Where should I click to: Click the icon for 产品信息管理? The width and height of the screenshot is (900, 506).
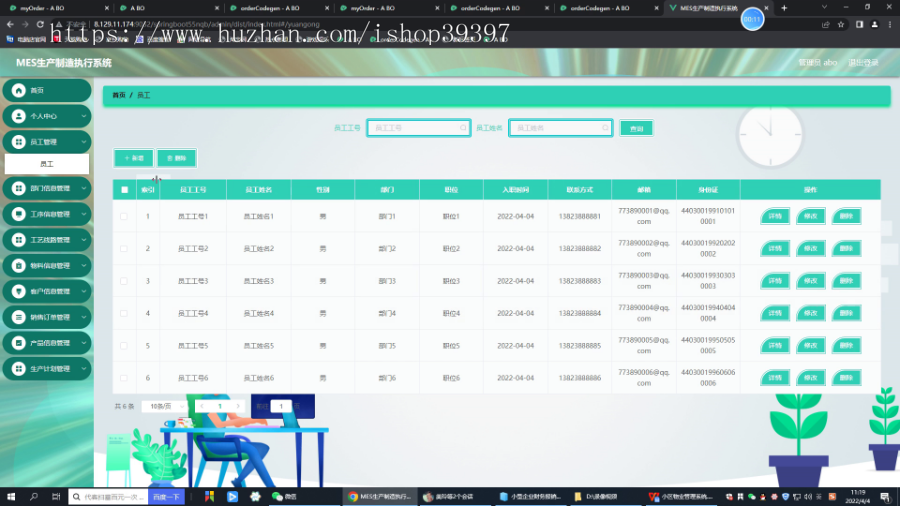(x=18, y=343)
